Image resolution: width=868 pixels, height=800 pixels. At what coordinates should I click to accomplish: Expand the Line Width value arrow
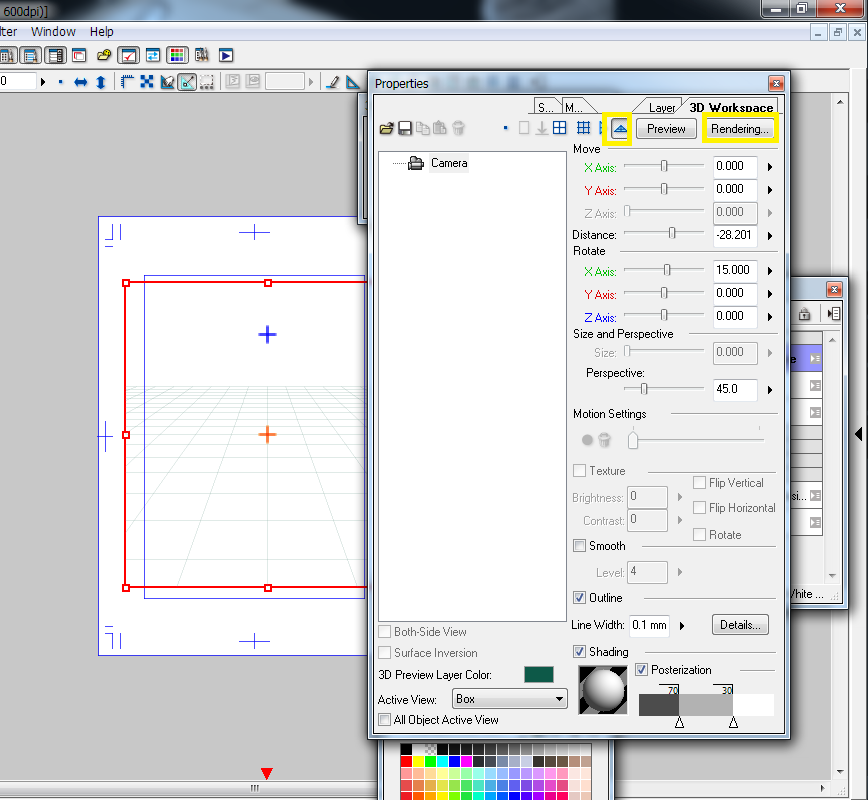(682, 626)
